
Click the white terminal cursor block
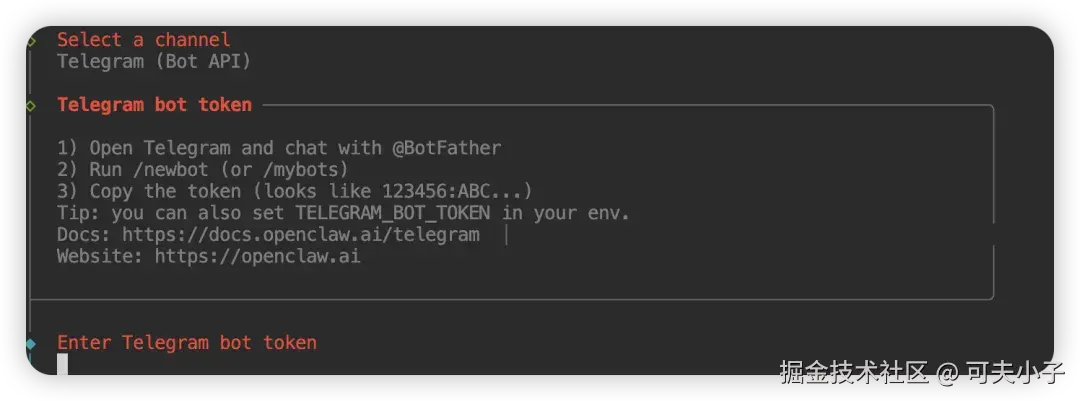pos(62,364)
